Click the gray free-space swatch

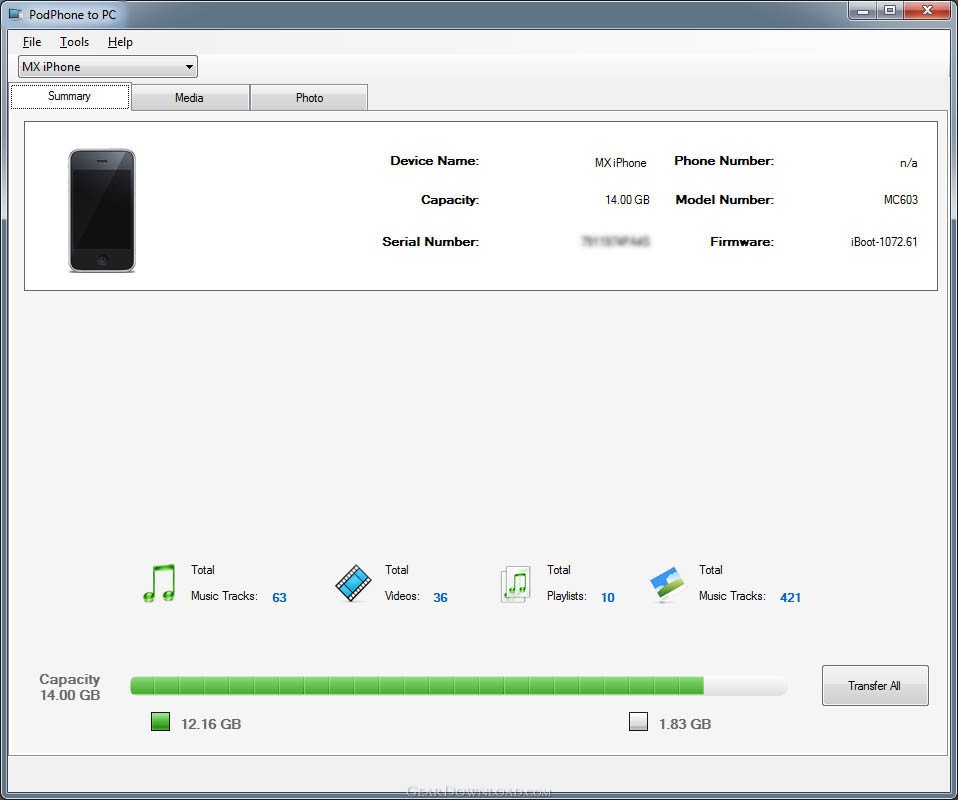point(638,722)
